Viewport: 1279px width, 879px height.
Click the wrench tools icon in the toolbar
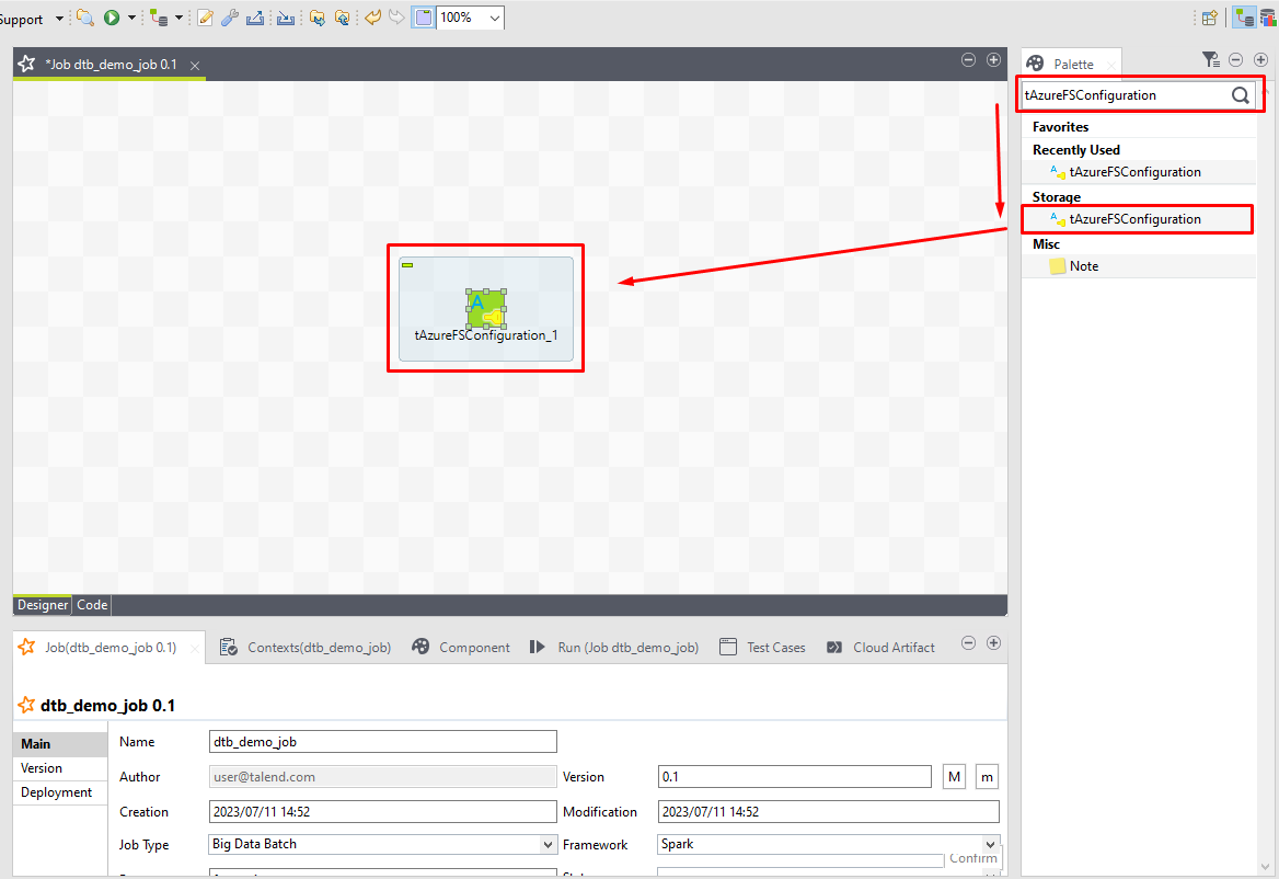tap(229, 18)
